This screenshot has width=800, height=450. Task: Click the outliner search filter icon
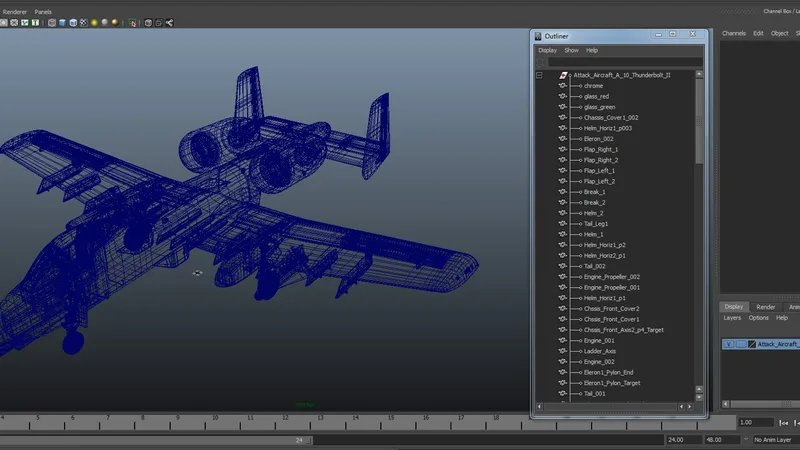click(540, 62)
